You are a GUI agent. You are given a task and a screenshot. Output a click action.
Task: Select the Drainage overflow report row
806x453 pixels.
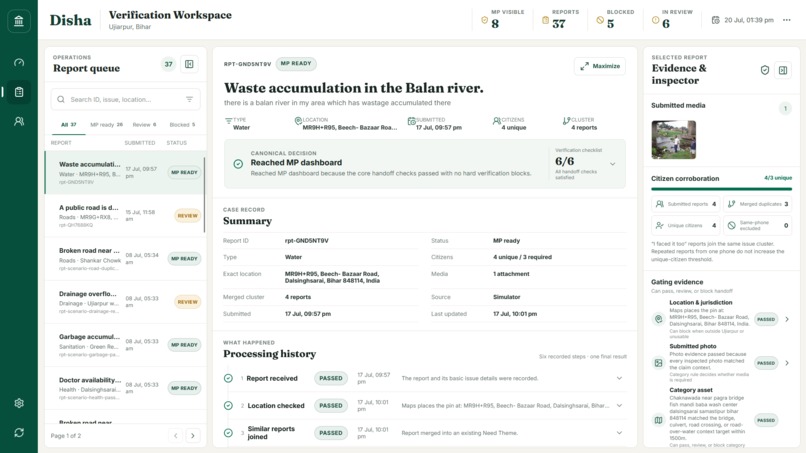[125, 302]
